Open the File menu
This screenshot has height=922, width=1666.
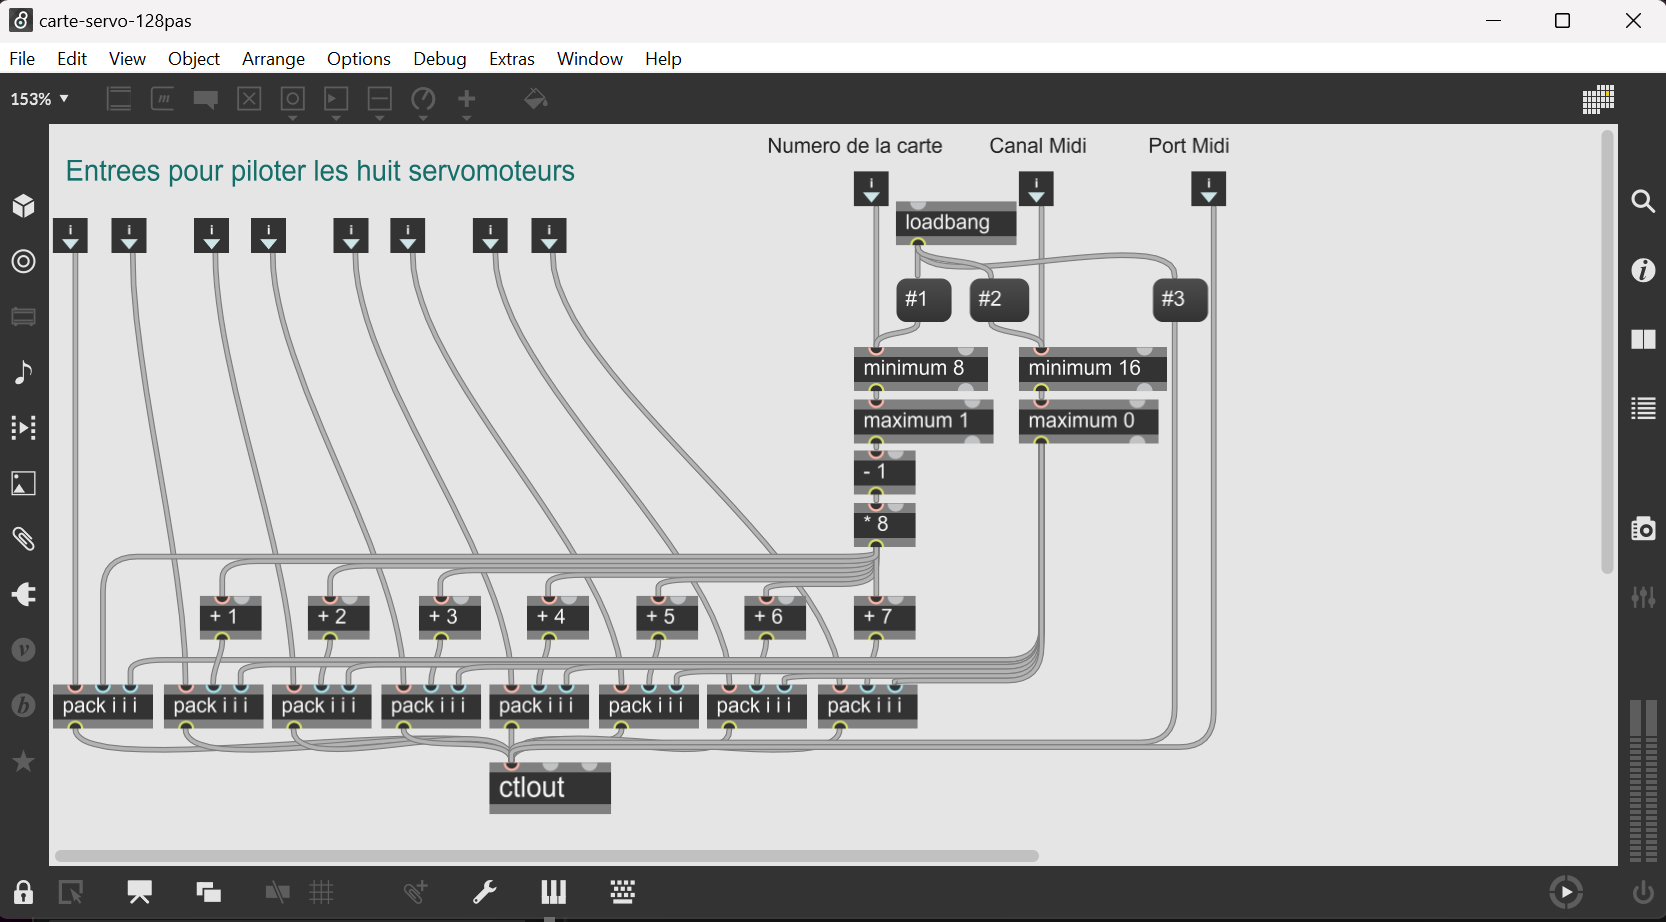[x=22, y=59]
